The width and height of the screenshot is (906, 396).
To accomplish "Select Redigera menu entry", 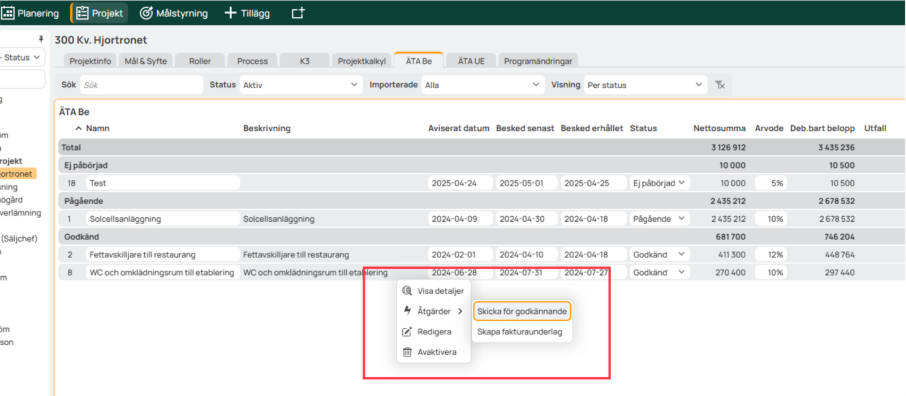I will [433, 332].
